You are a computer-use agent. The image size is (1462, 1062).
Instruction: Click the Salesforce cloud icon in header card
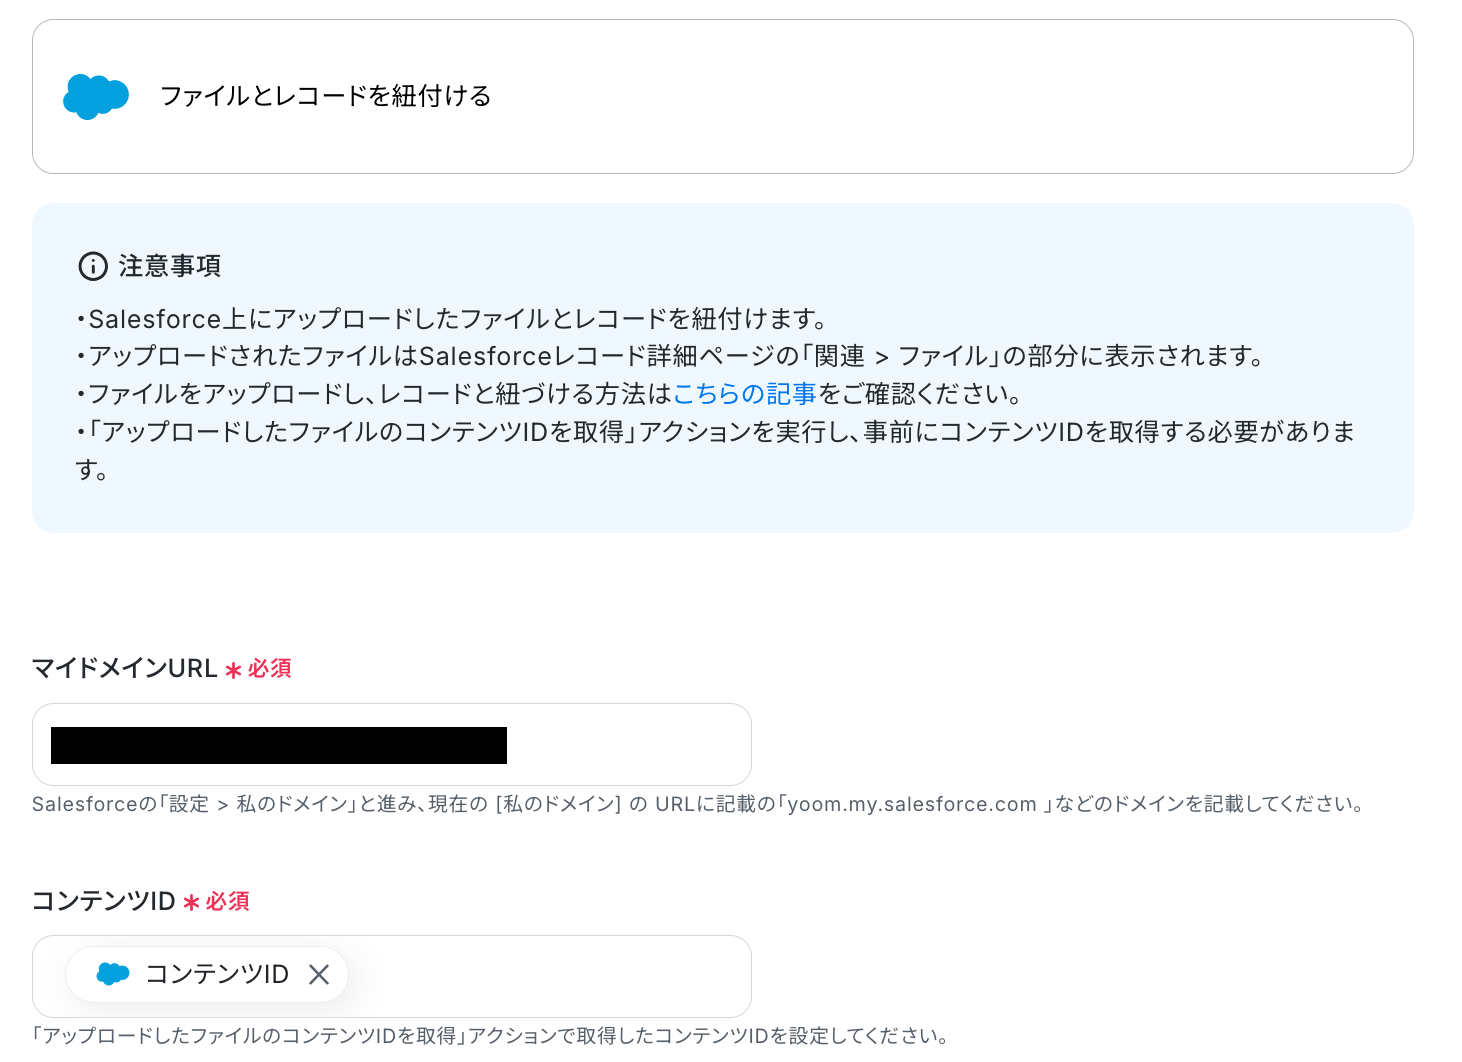tap(96, 96)
